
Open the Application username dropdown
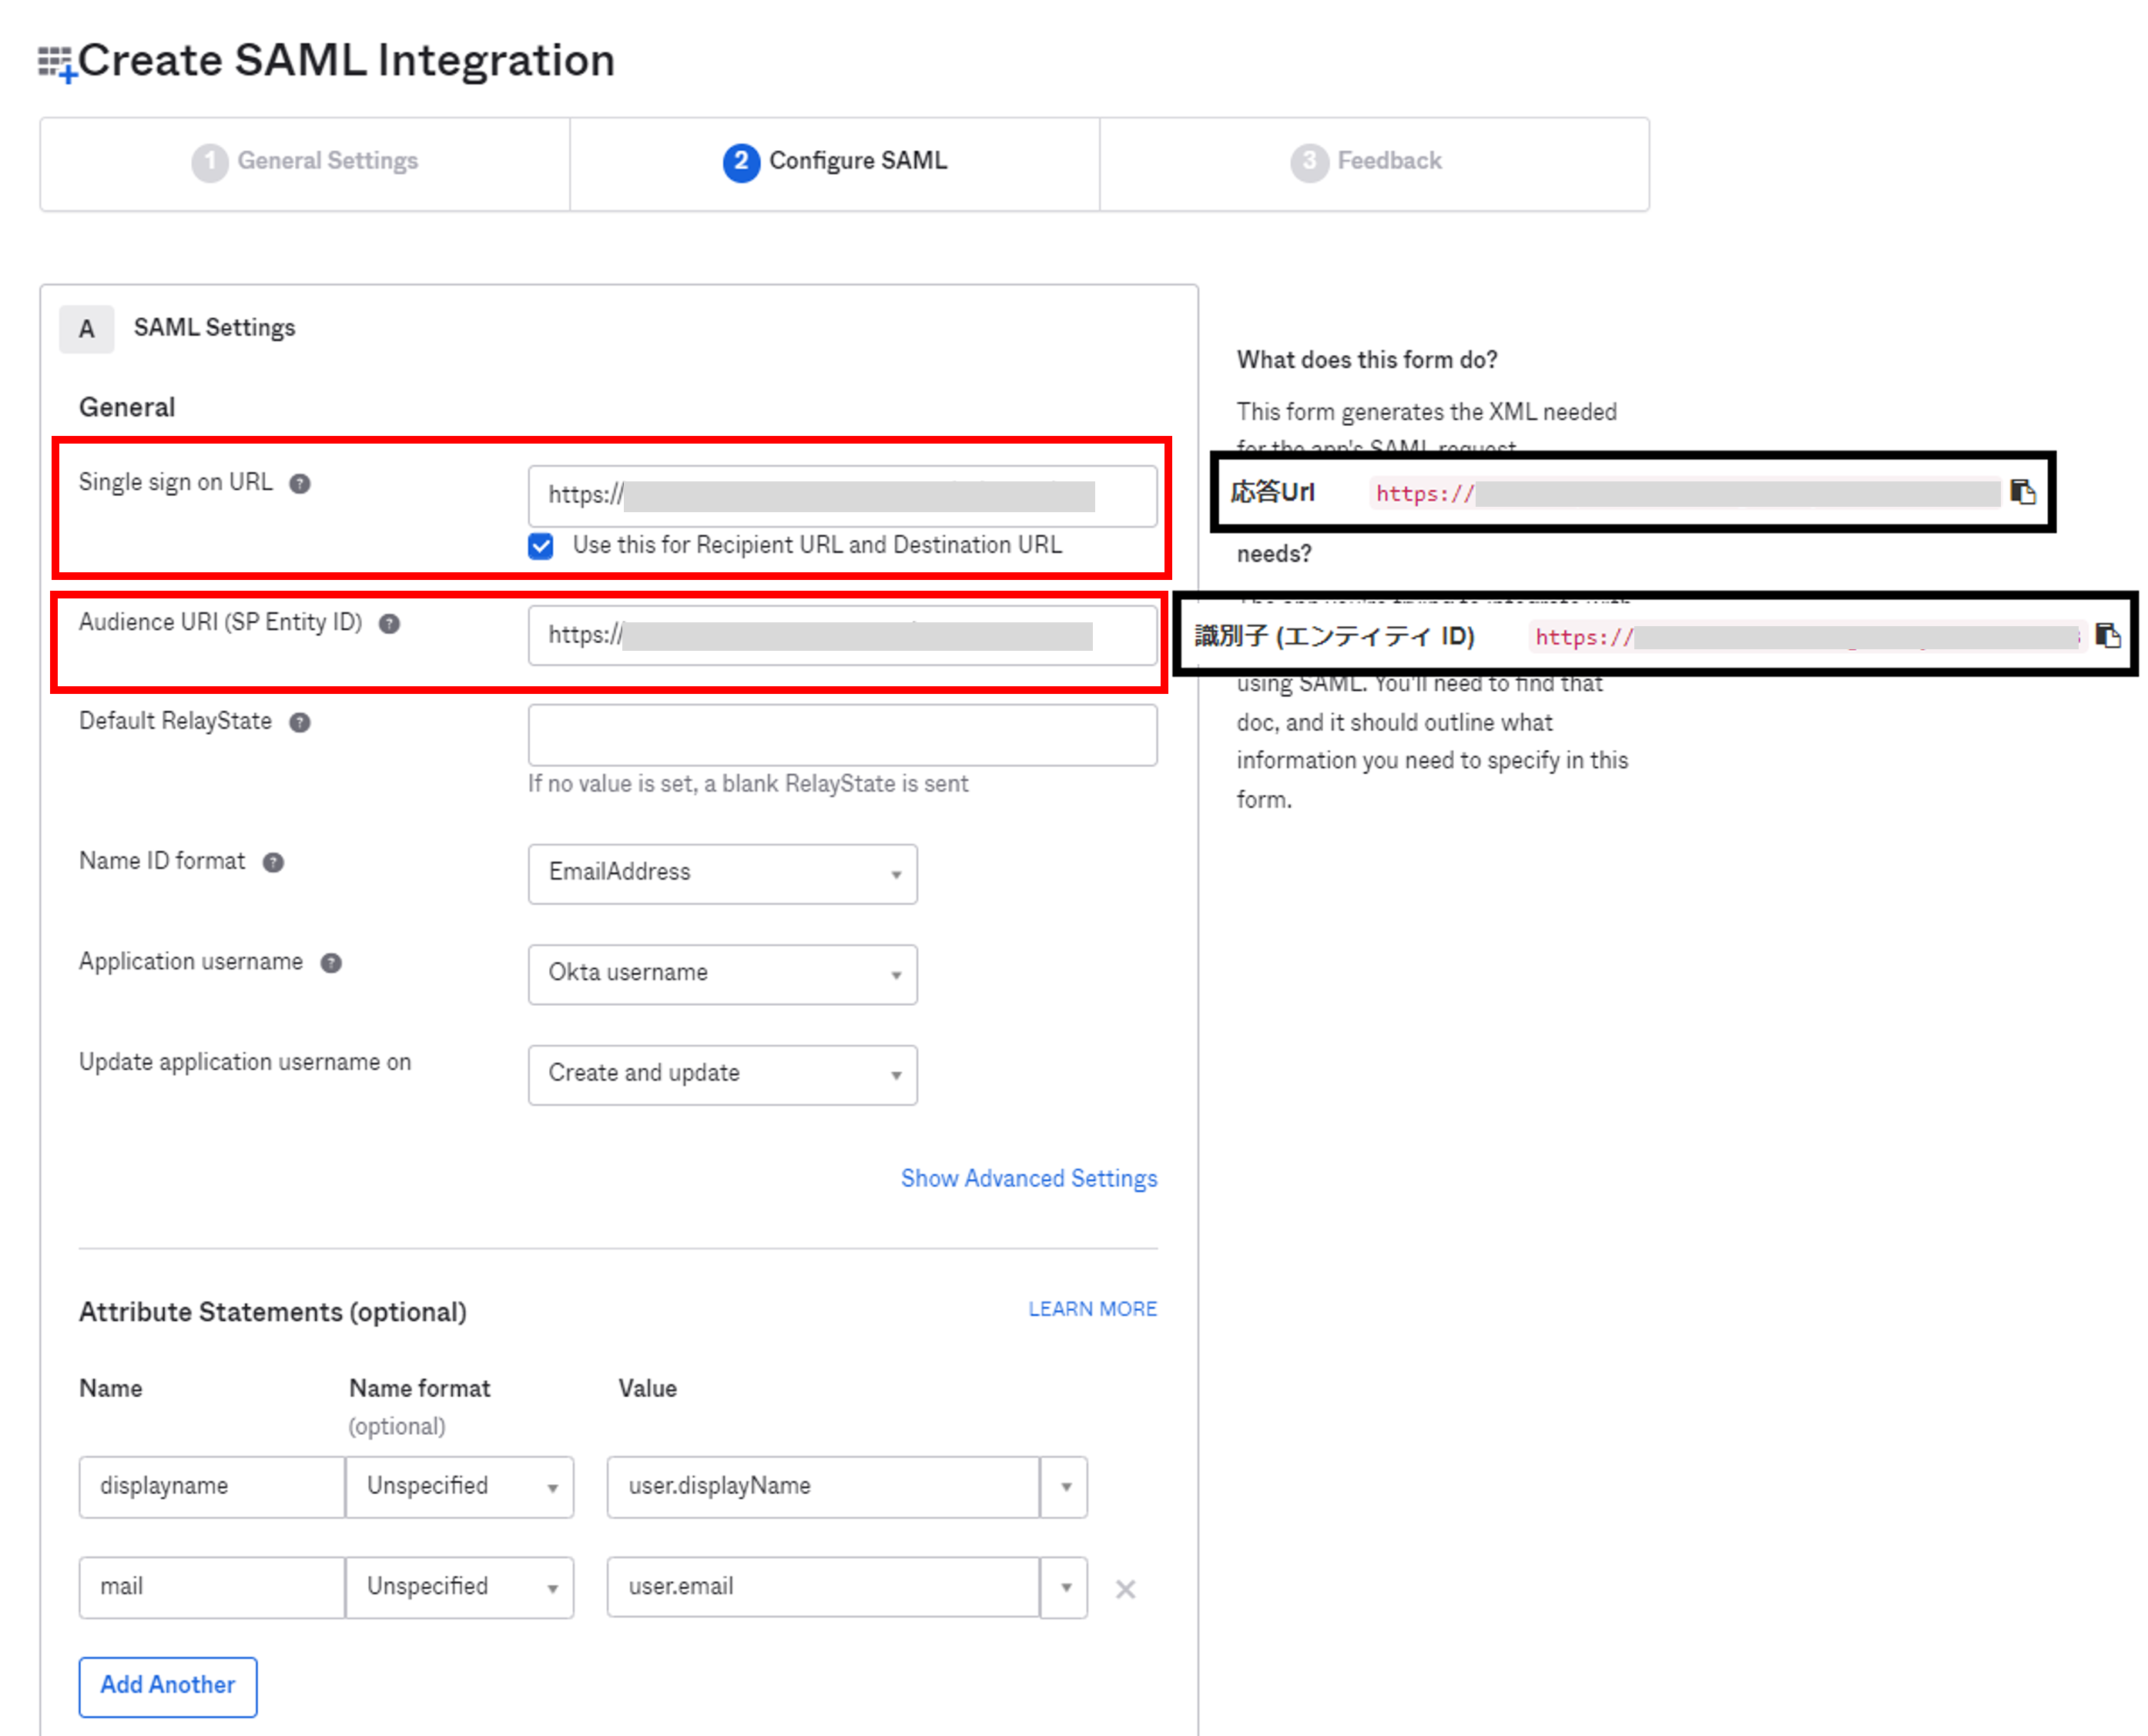[722, 974]
